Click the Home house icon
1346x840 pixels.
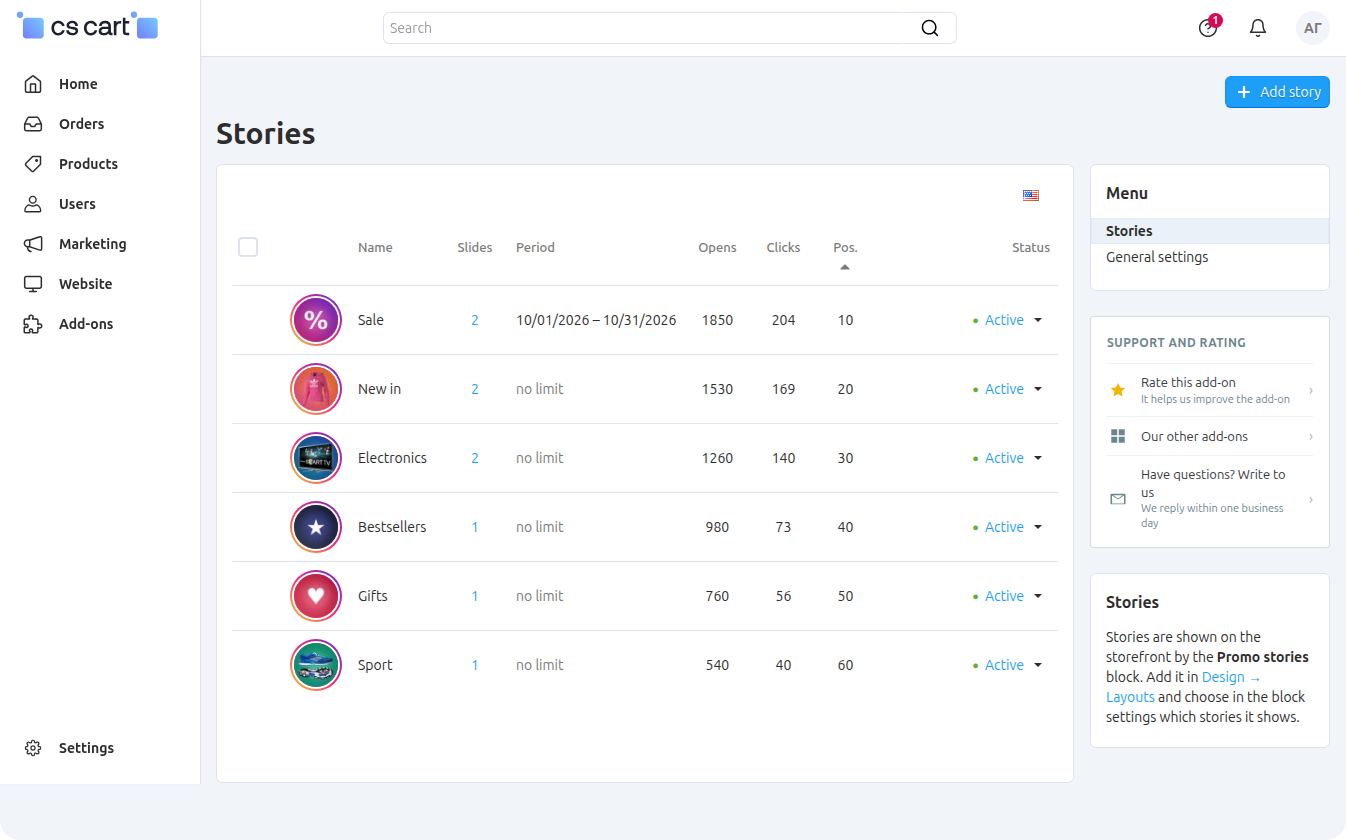33,84
